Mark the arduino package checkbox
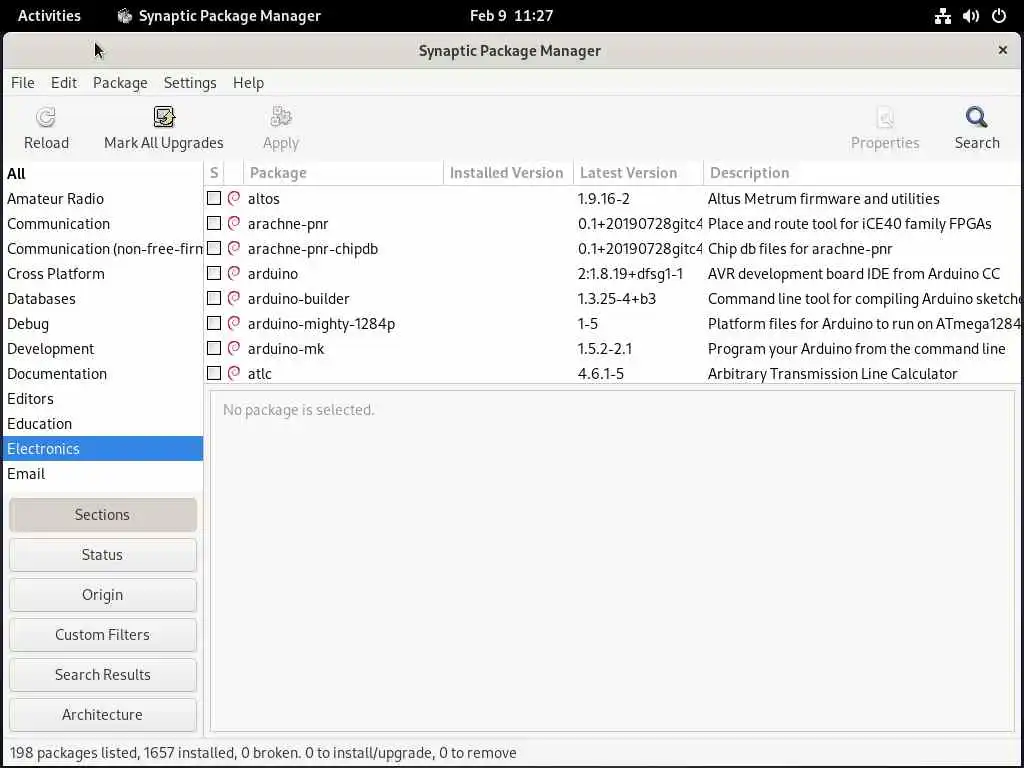 214,273
